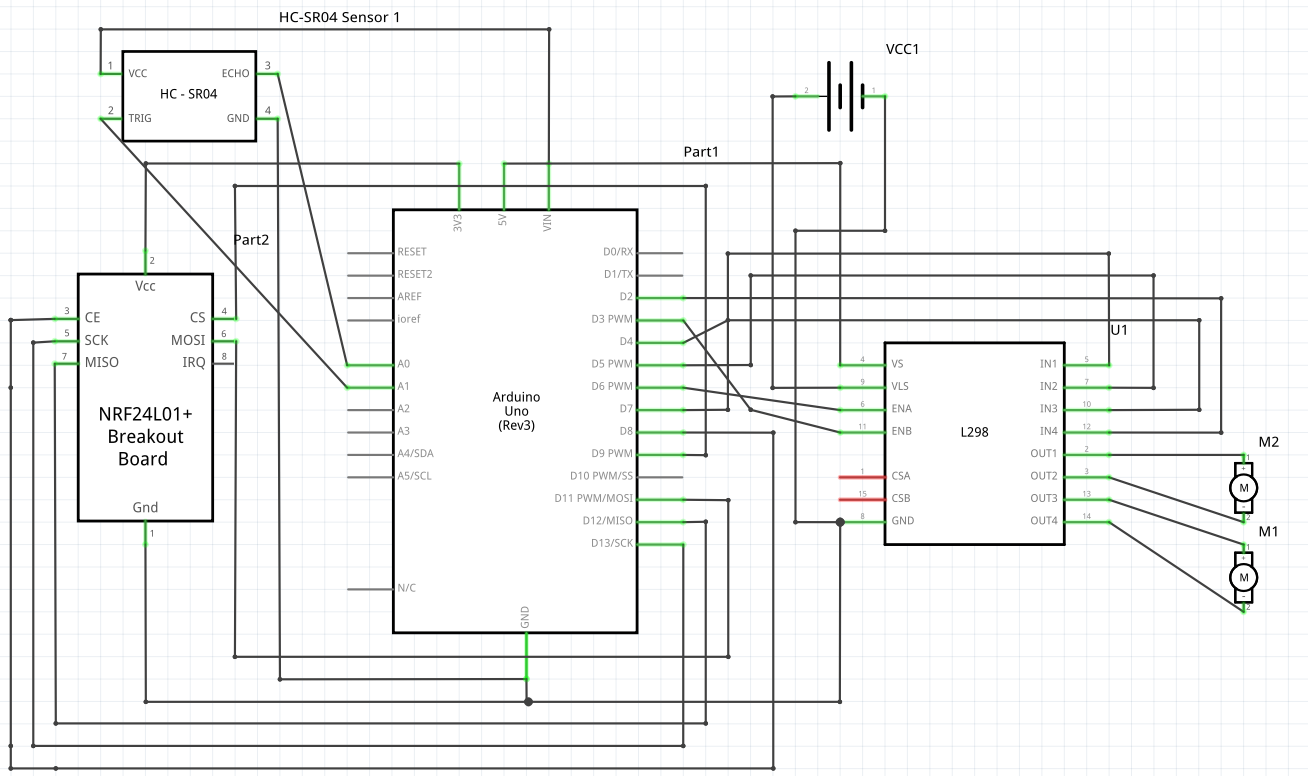Select the HC - SR04 component name

(189, 94)
